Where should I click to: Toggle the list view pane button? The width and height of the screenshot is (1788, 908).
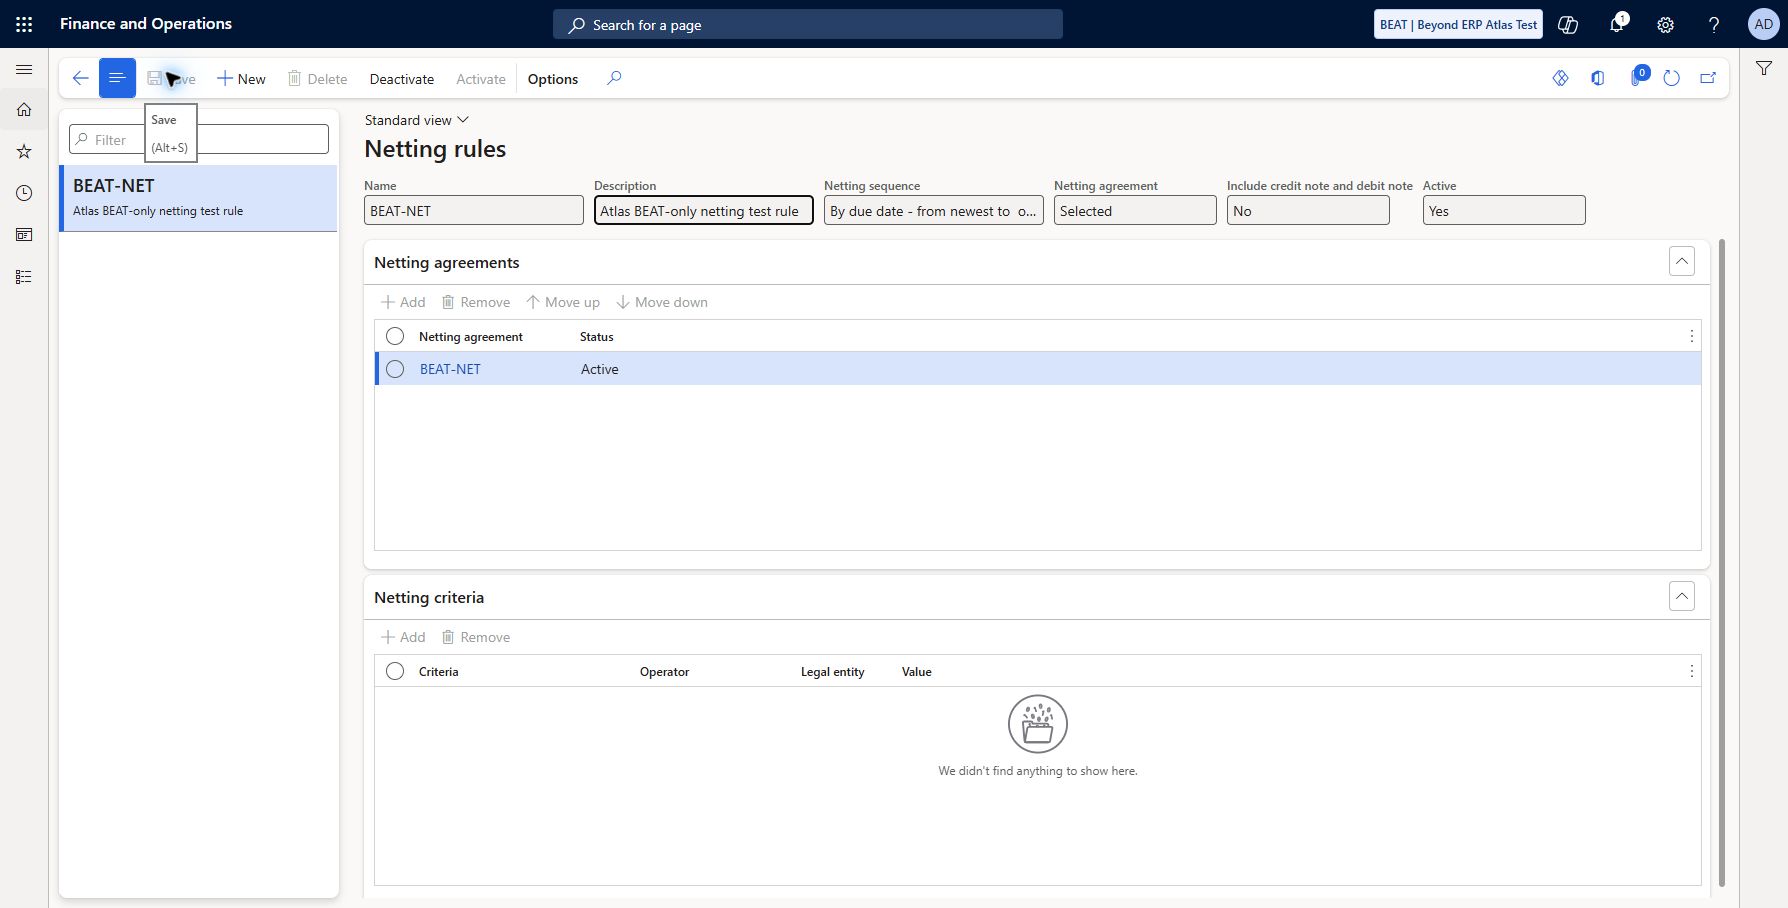(x=117, y=79)
